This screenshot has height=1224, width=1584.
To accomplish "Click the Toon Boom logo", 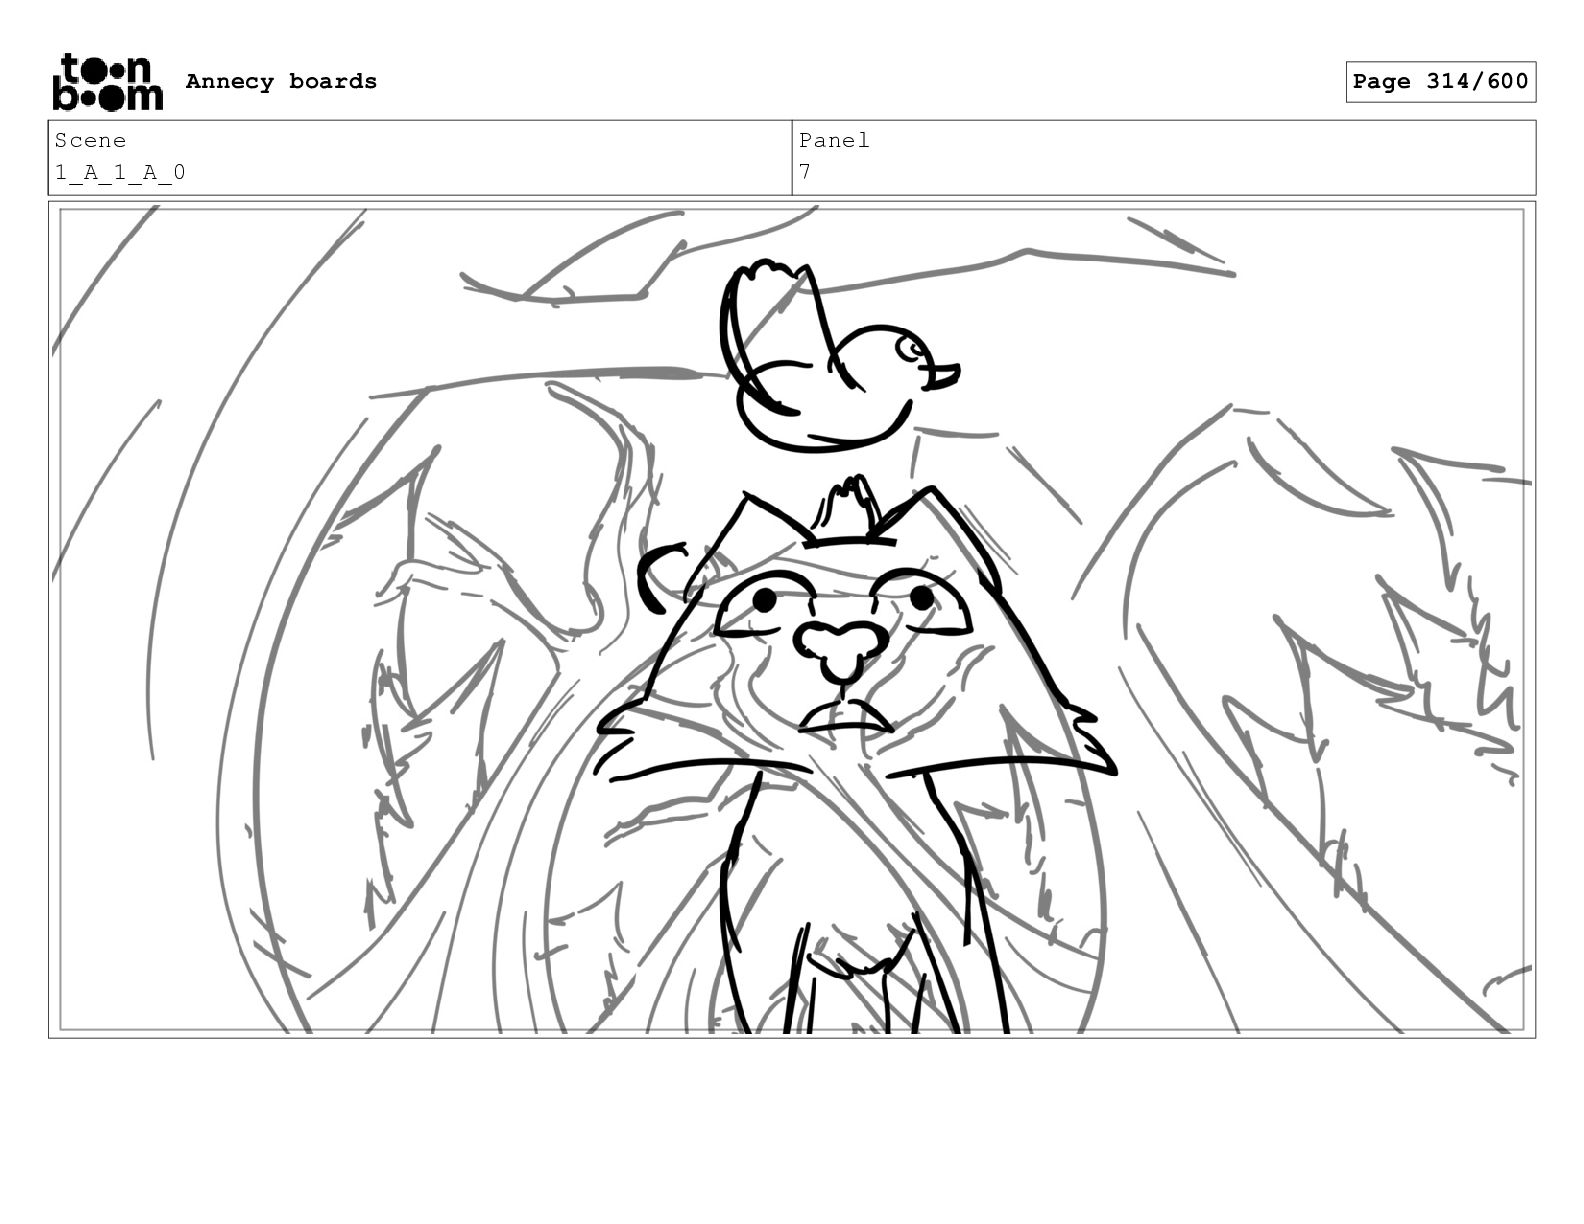I will point(107,82).
